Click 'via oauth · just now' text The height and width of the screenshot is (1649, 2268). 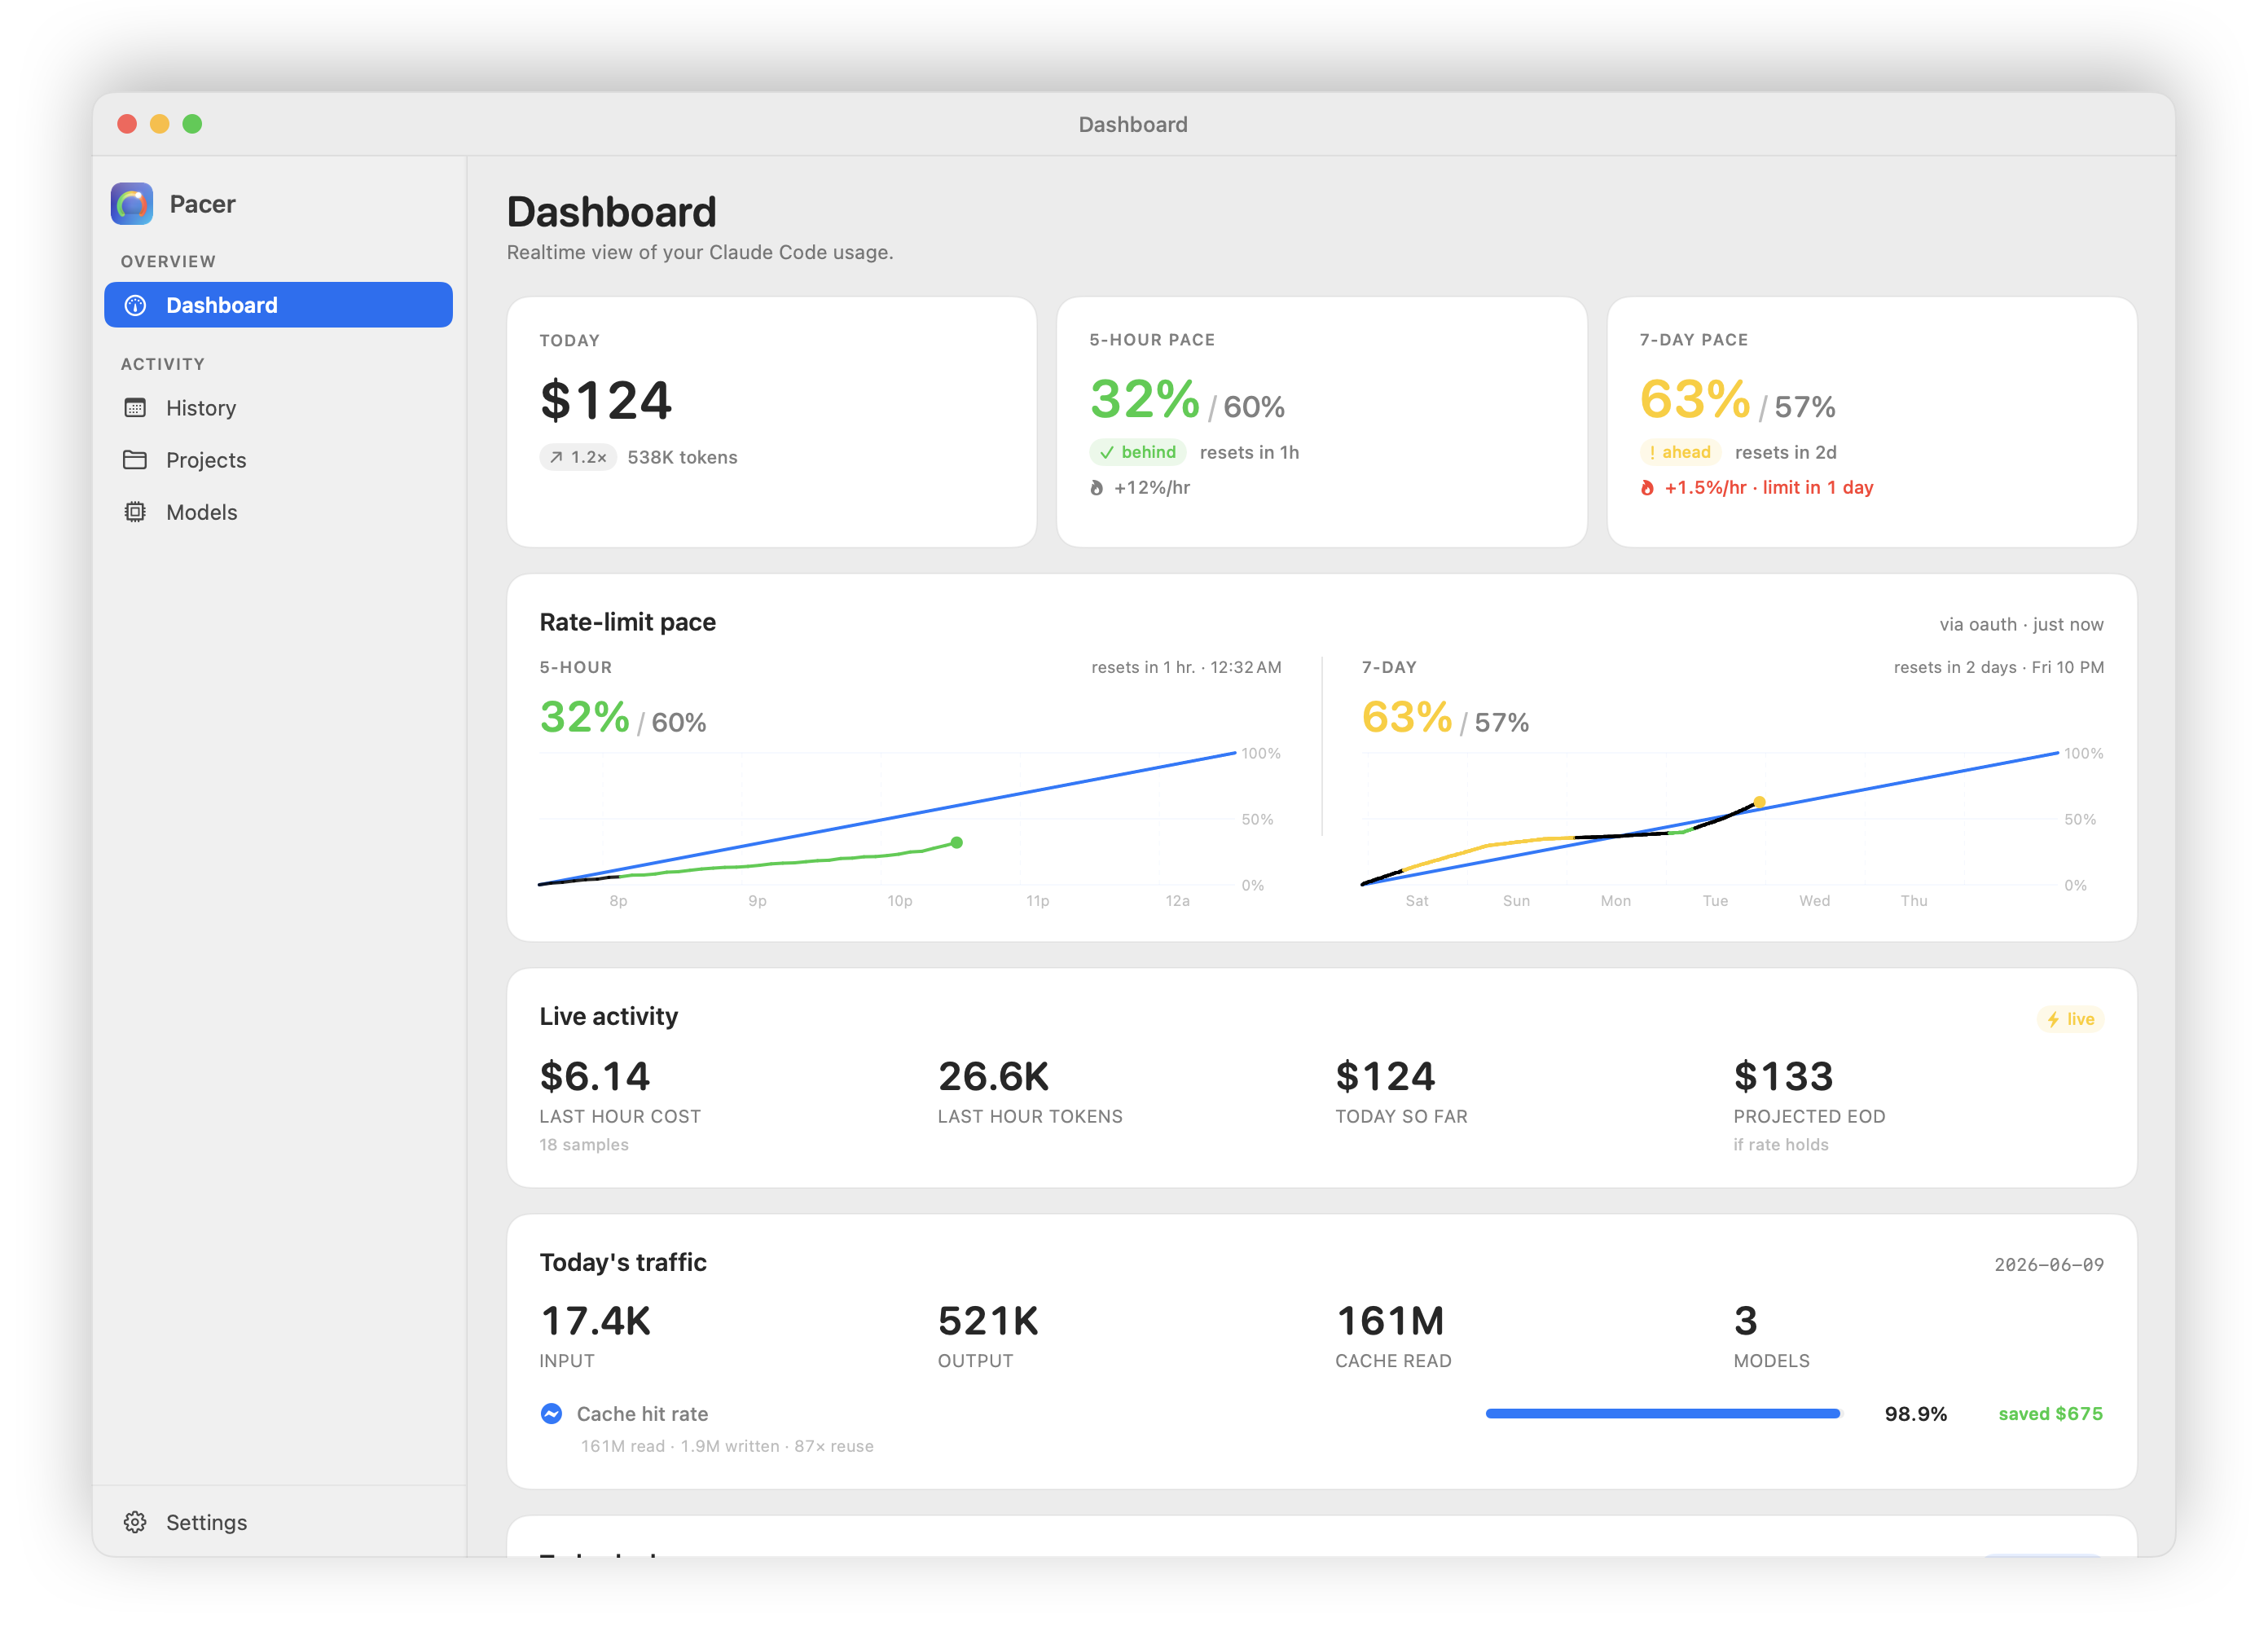tap(2021, 624)
